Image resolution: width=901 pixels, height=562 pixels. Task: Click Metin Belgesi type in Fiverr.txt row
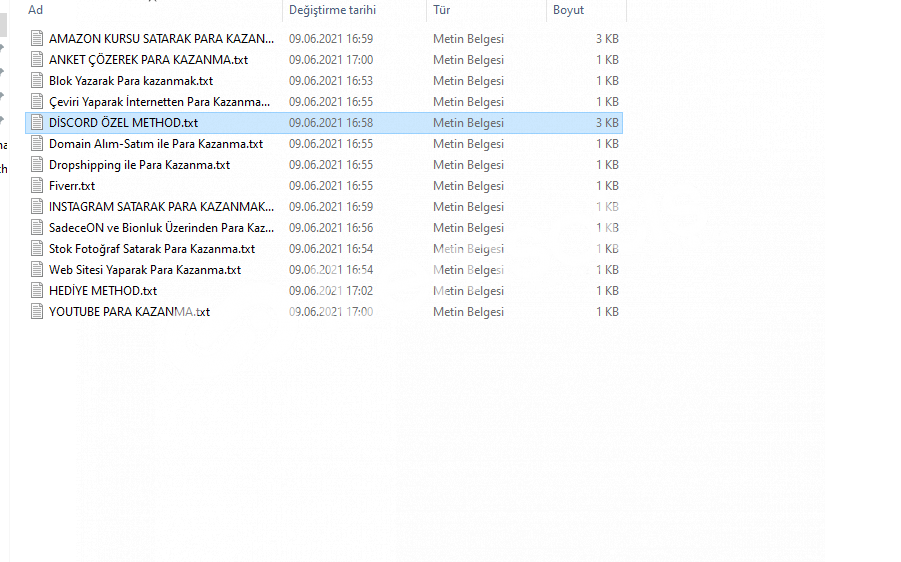click(x=468, y=186)
